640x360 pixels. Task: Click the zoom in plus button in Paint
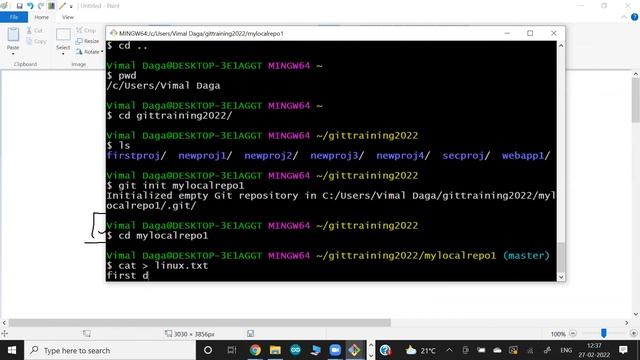[x=633, y=333]
